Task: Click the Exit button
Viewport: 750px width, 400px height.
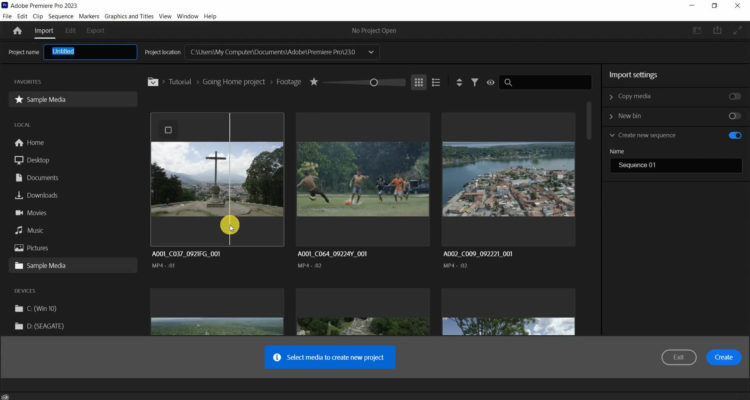Action: (x=679, y=357)
